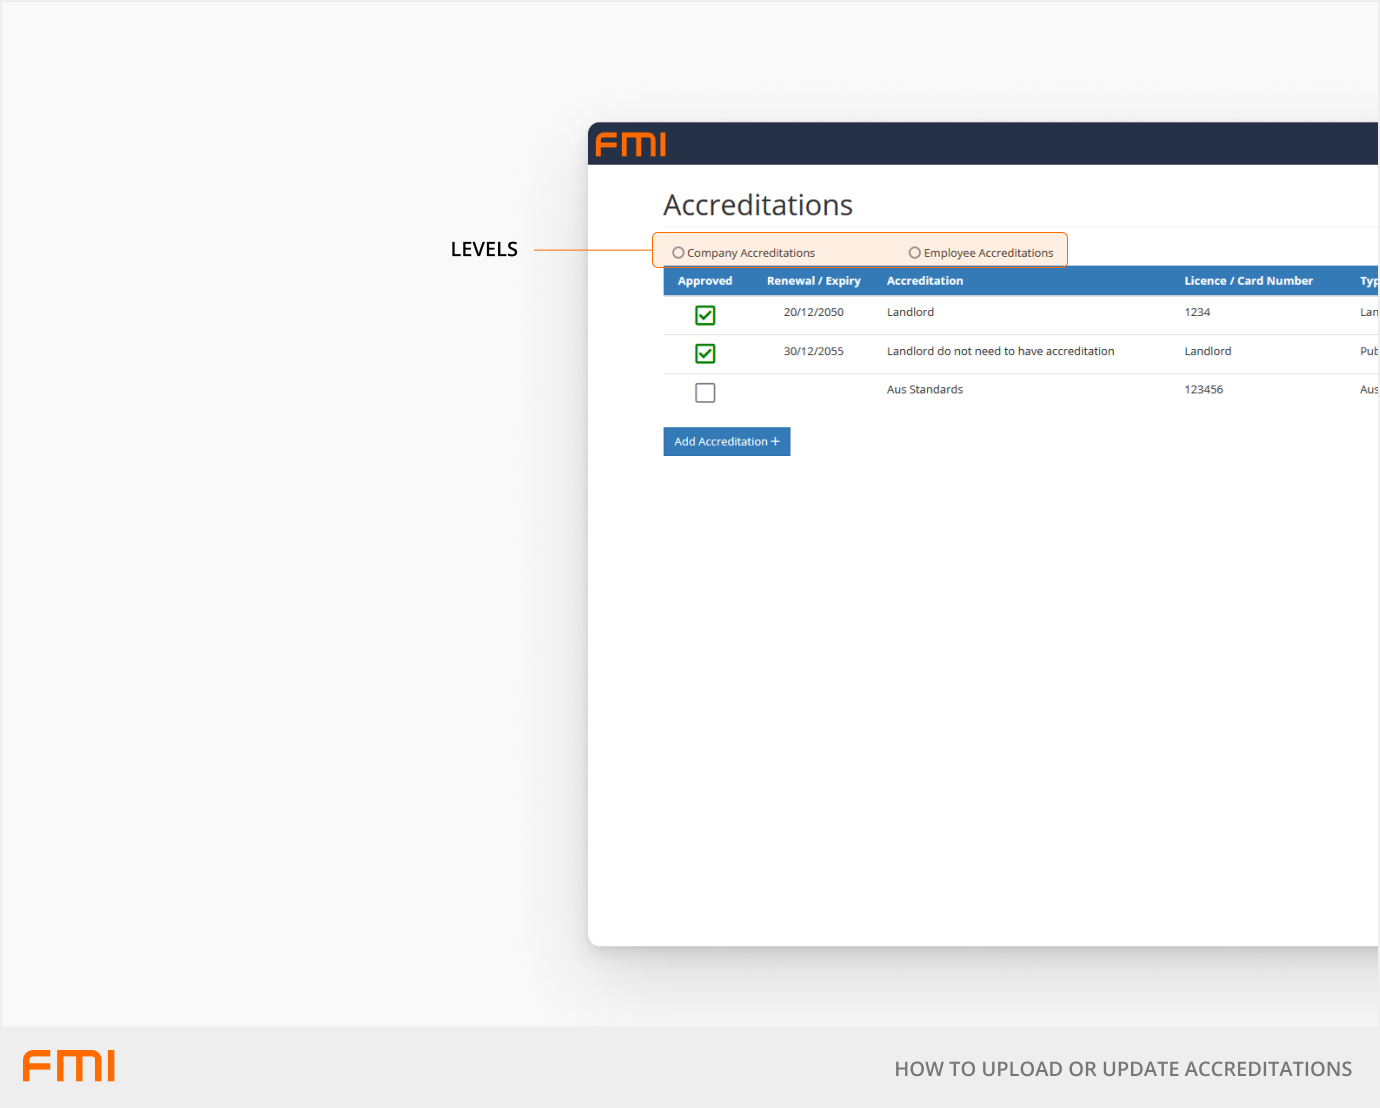The width and height of the screenshot is (1380, 1108).
Task: Toggle the Approved checkbox for the 30/12/2055 row
Action: [x=705, y=353]
